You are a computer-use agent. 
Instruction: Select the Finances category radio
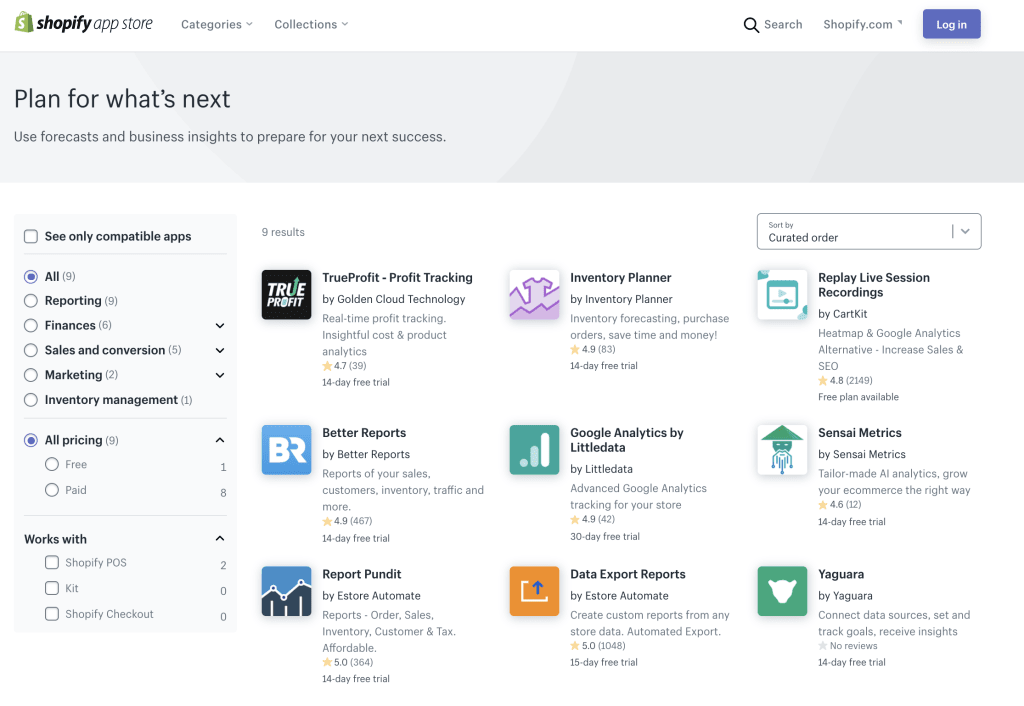(x=31, y=325)
